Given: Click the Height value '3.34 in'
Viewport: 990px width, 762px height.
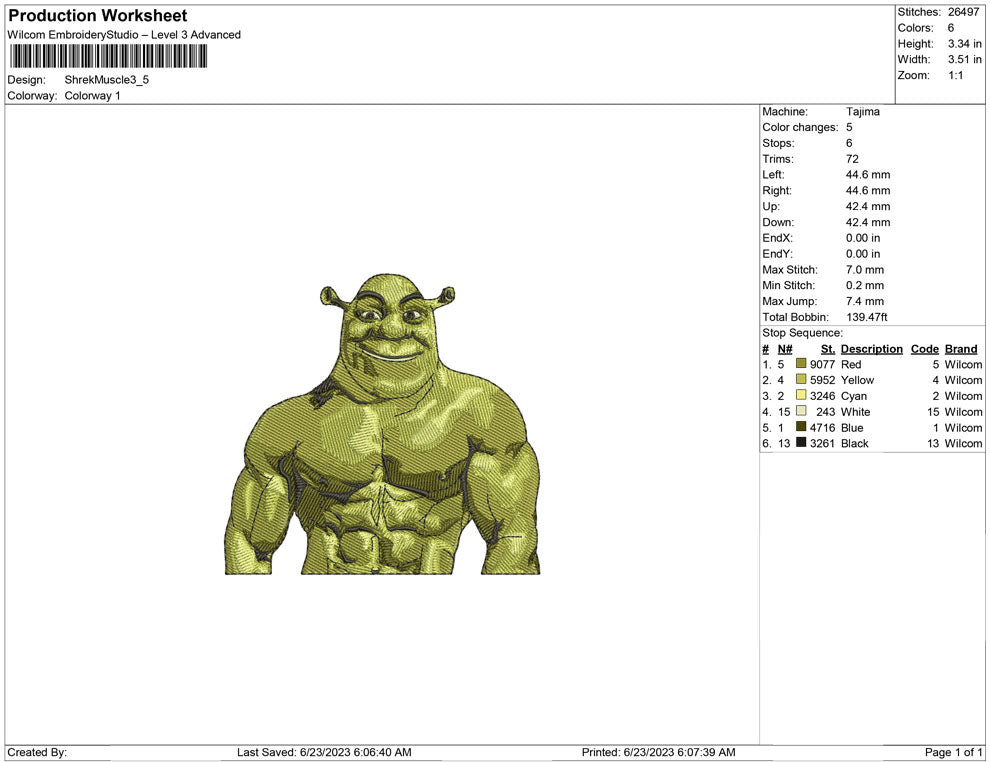Looking at the screenshot, I should point(965,44).
